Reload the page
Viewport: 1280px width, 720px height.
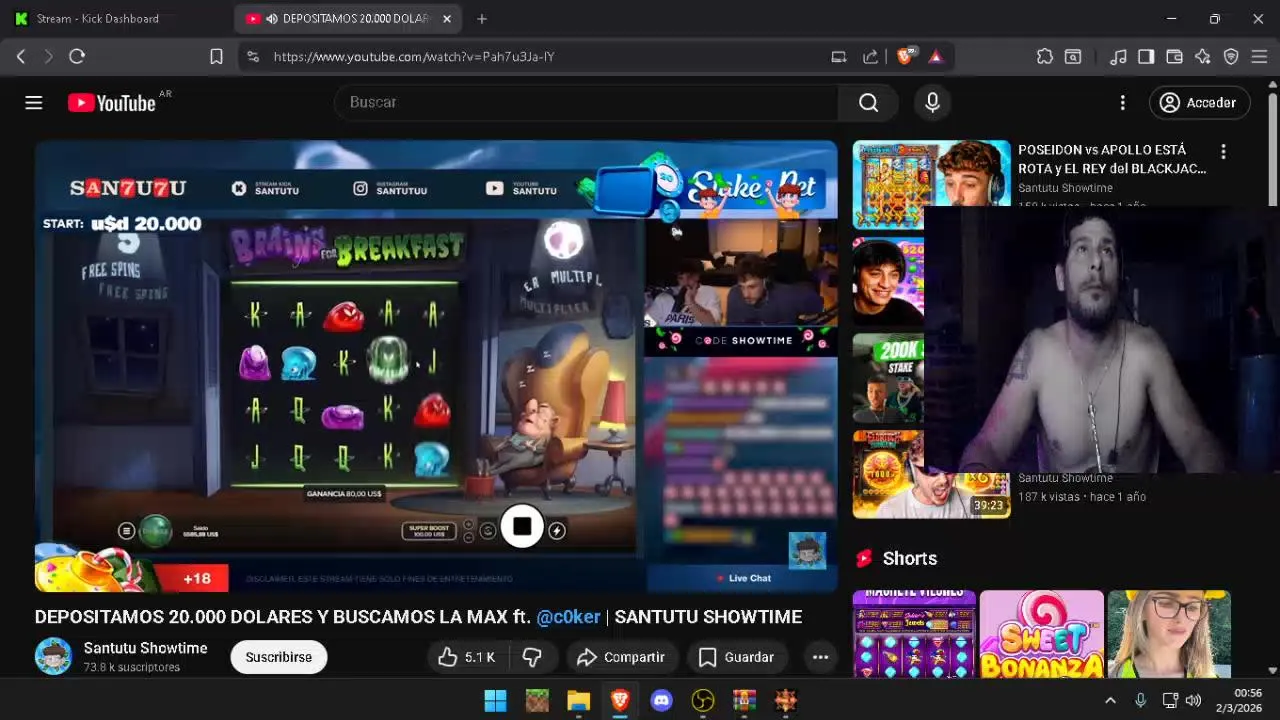pyautogui.click(x=77, y=57)
